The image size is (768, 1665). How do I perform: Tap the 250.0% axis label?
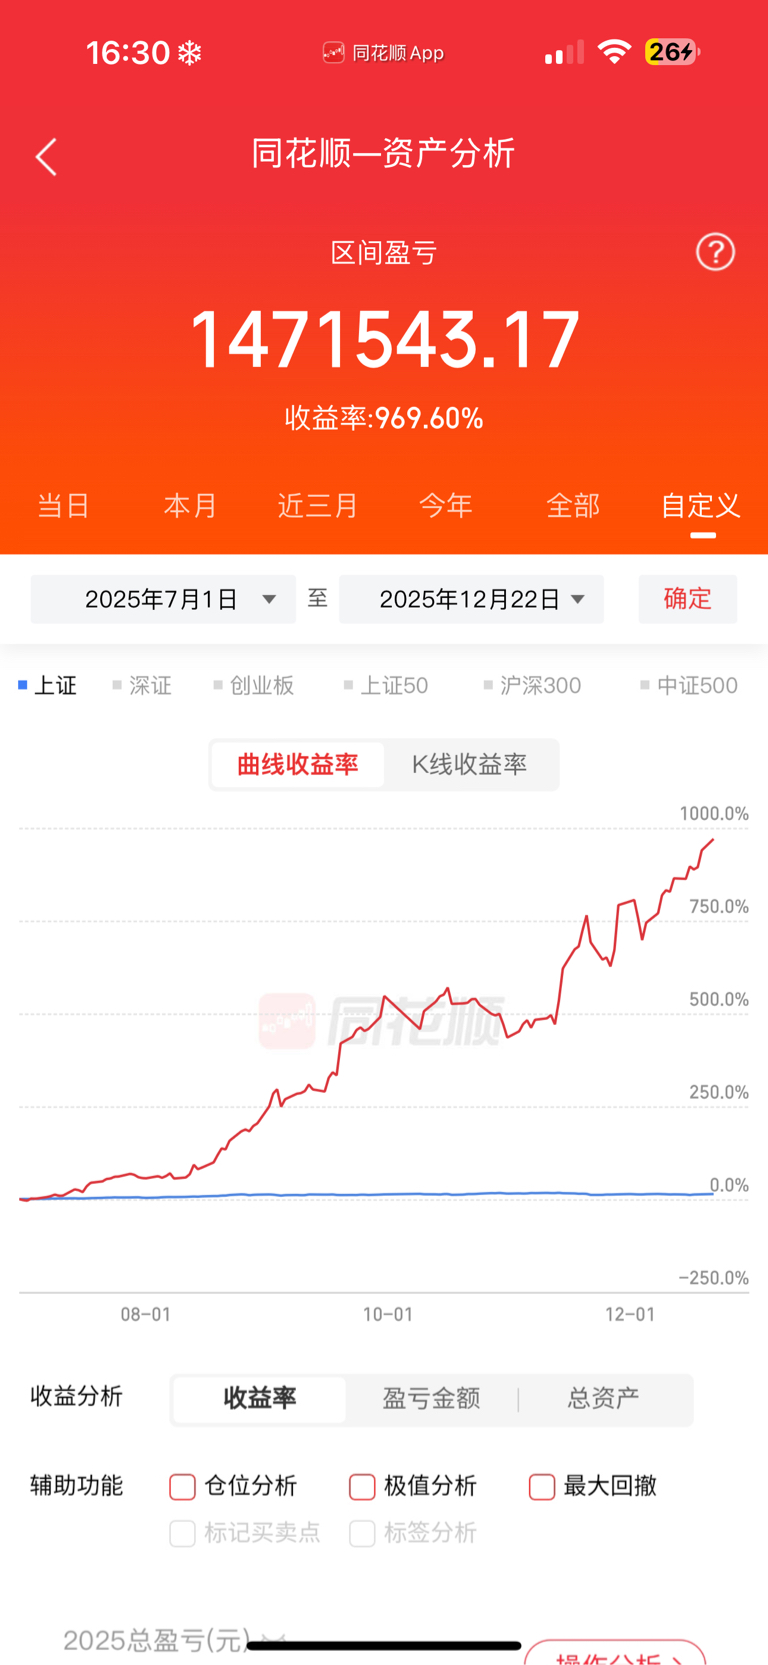[x=719, y=1093]
